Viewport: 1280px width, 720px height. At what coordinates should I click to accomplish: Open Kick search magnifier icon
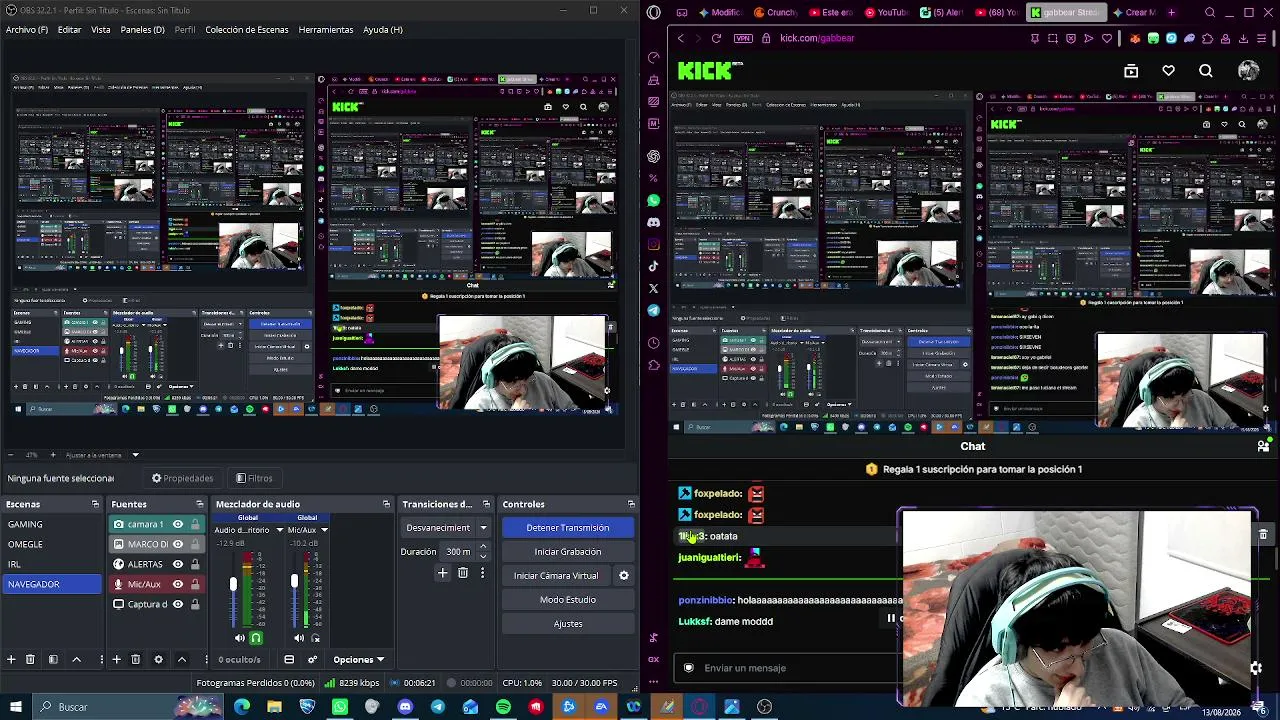pyautogui.click(x=1206, y=71)
